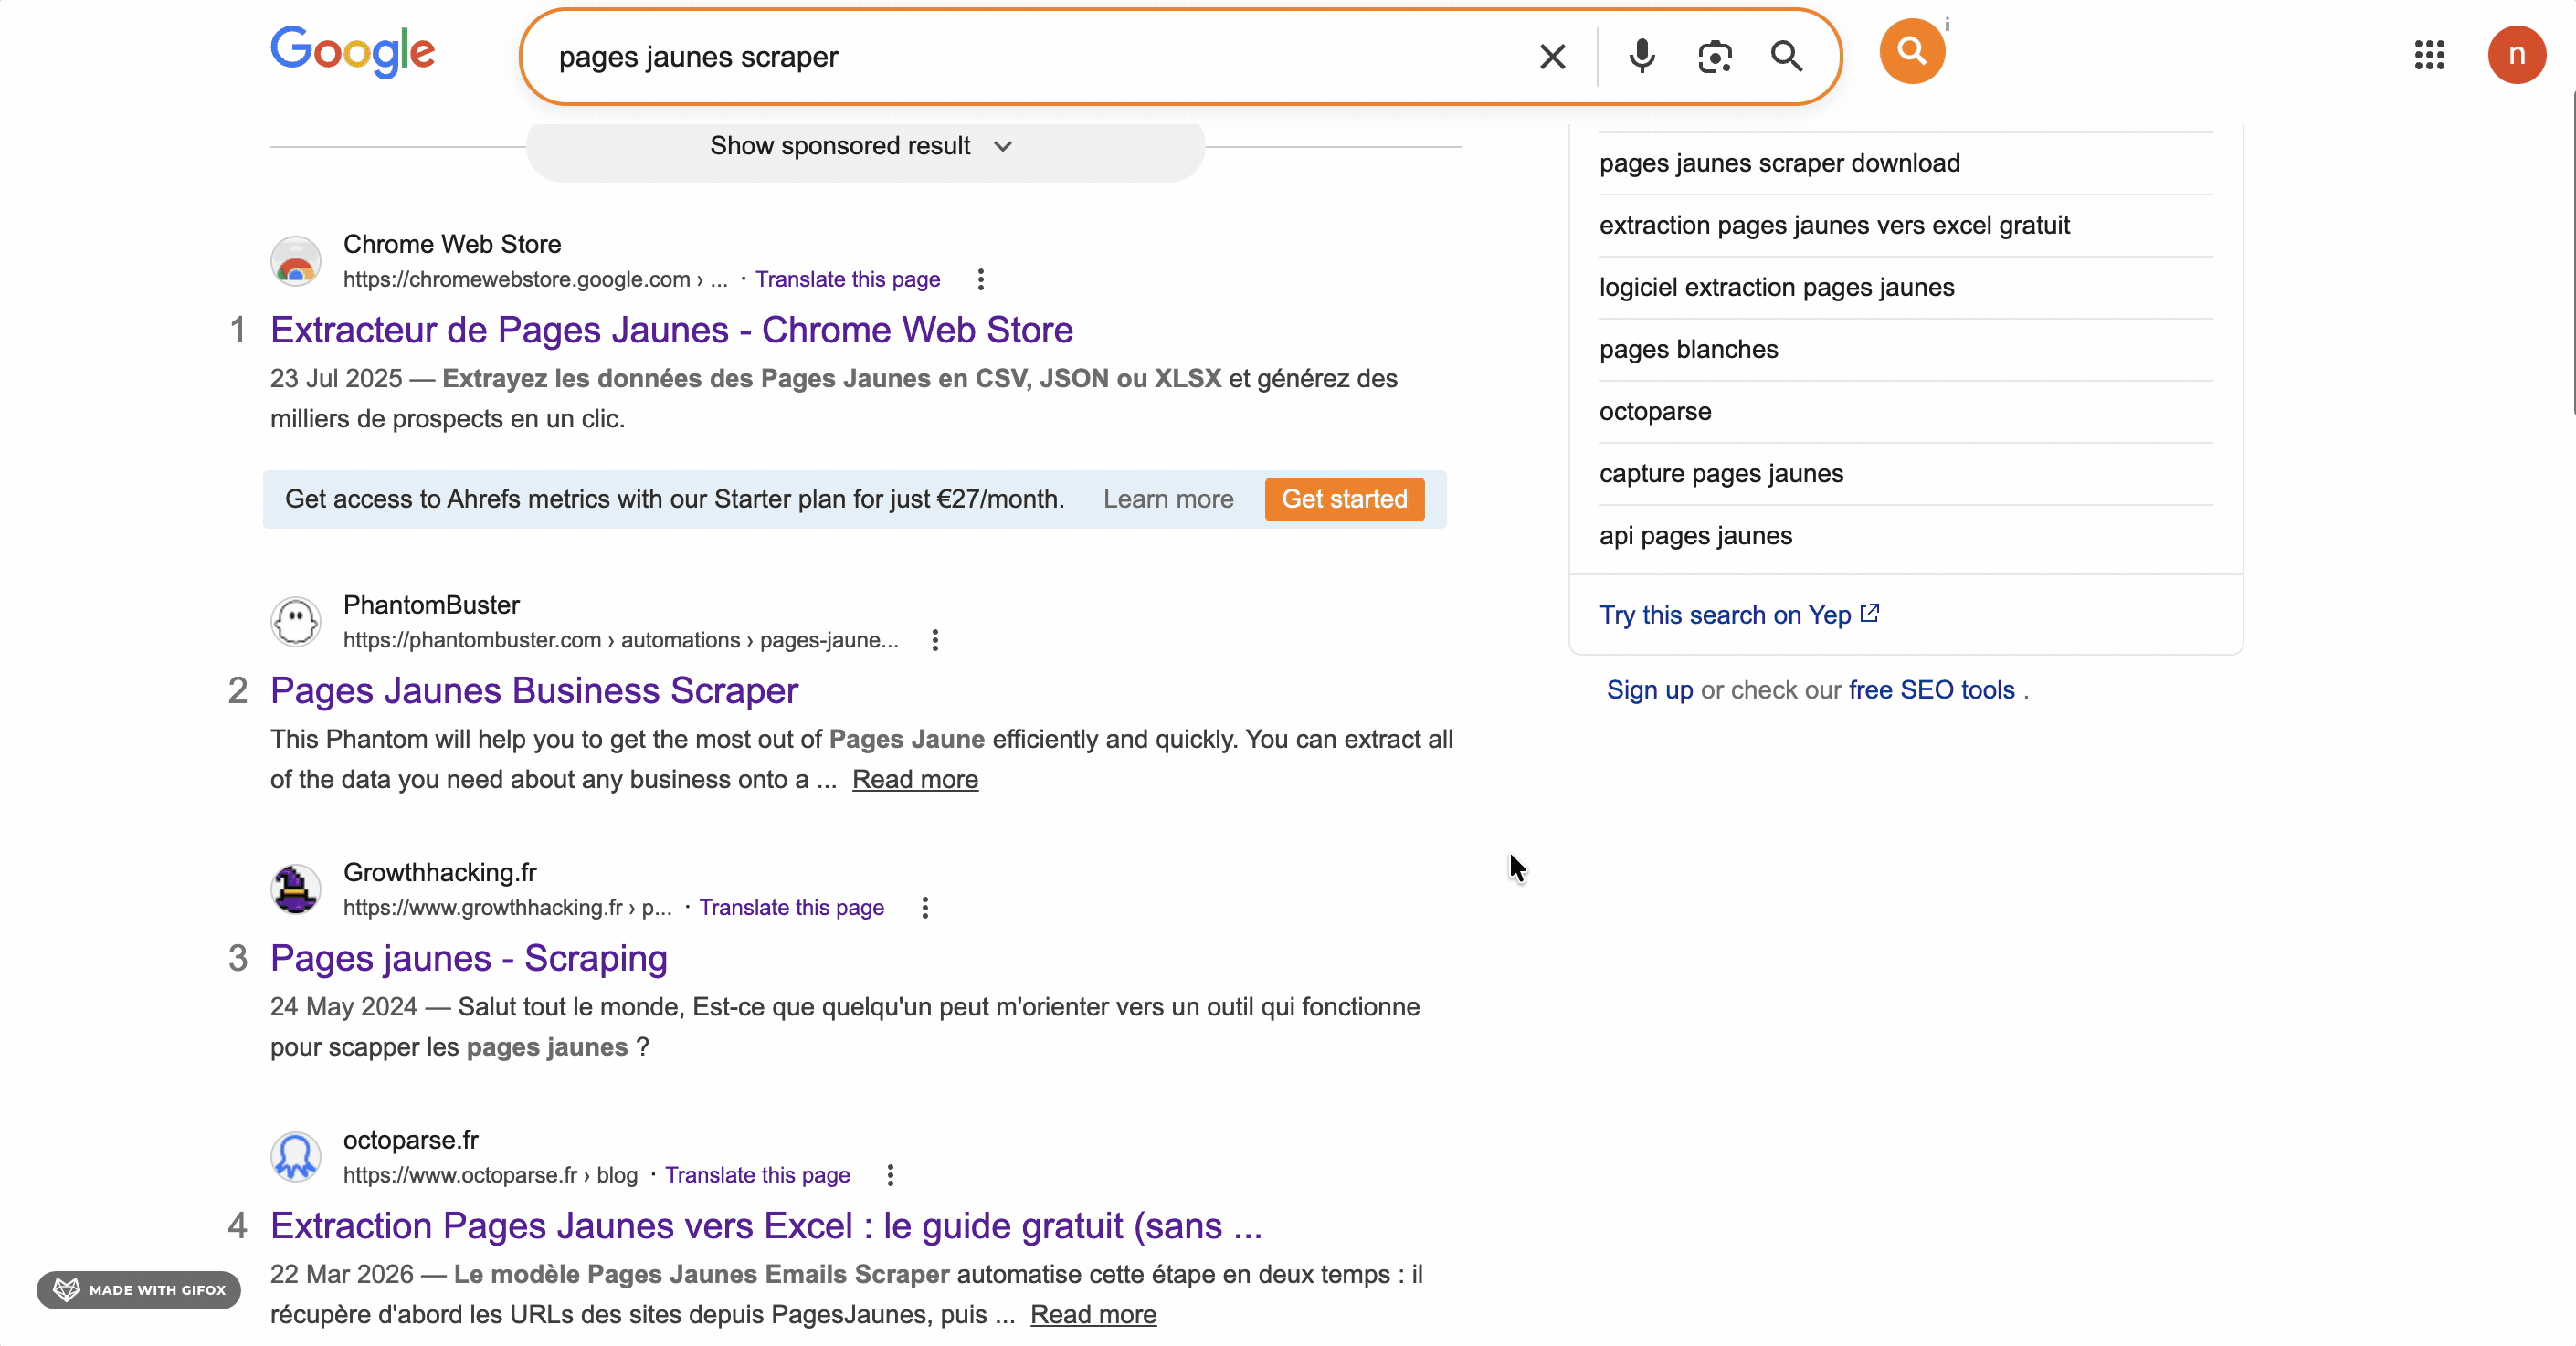The image size is (2576, 1346).
Task: Click Learn more in Ahrefs banner
Action: 1168,499
